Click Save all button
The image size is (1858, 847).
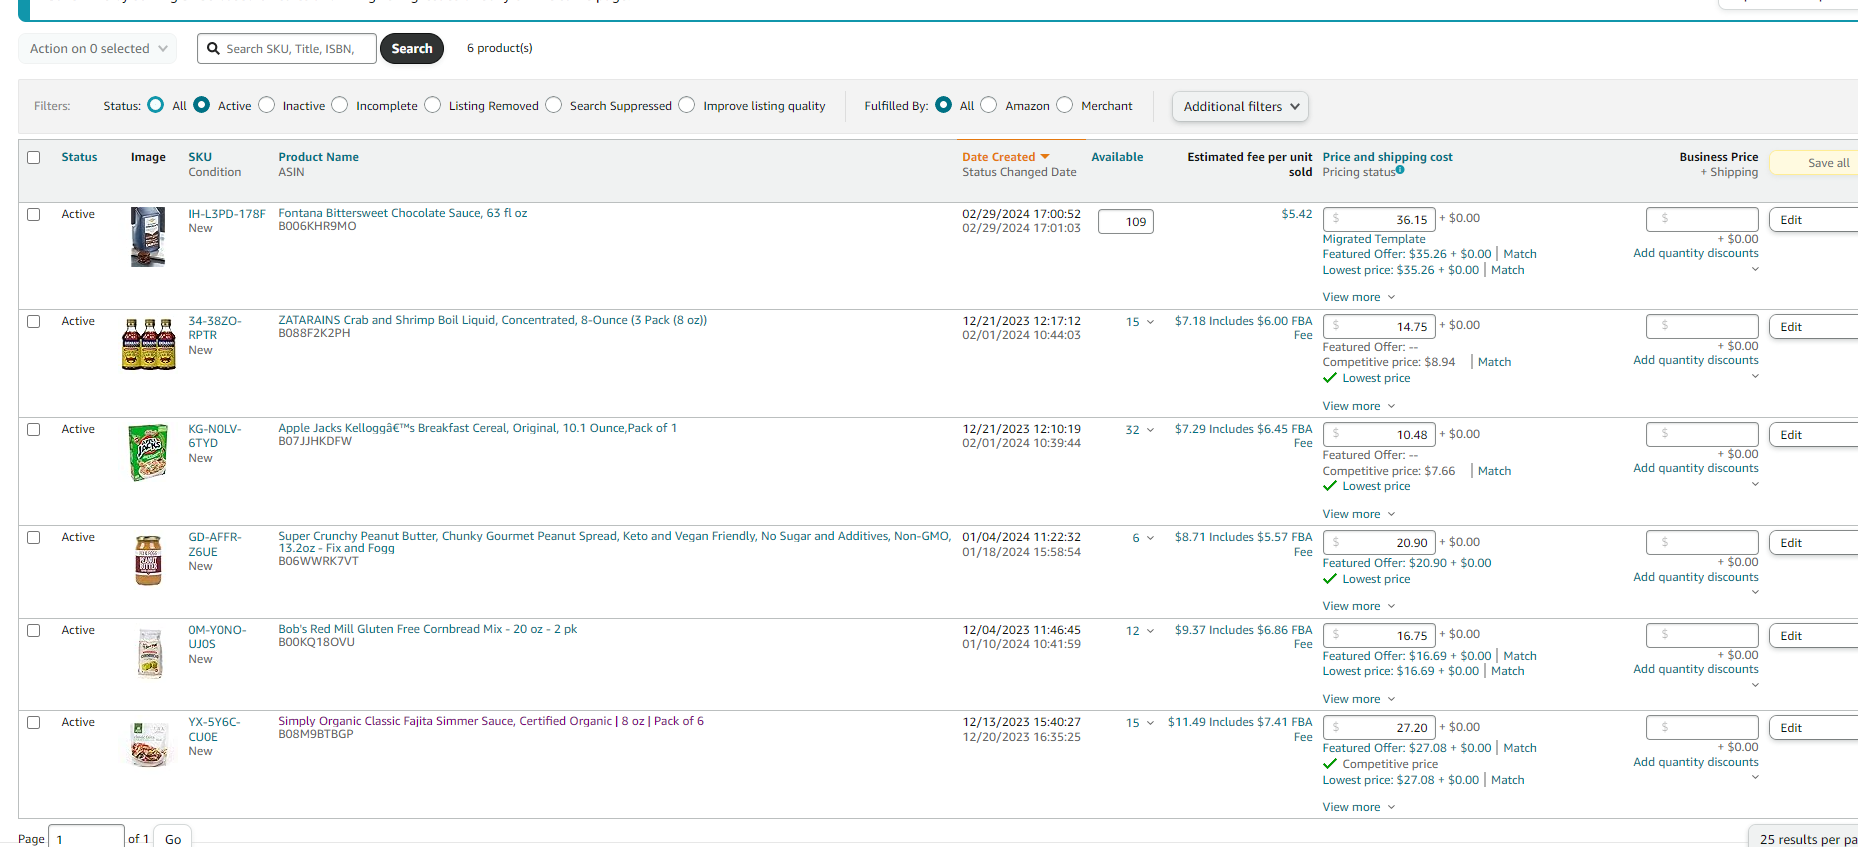(1814, 163)
